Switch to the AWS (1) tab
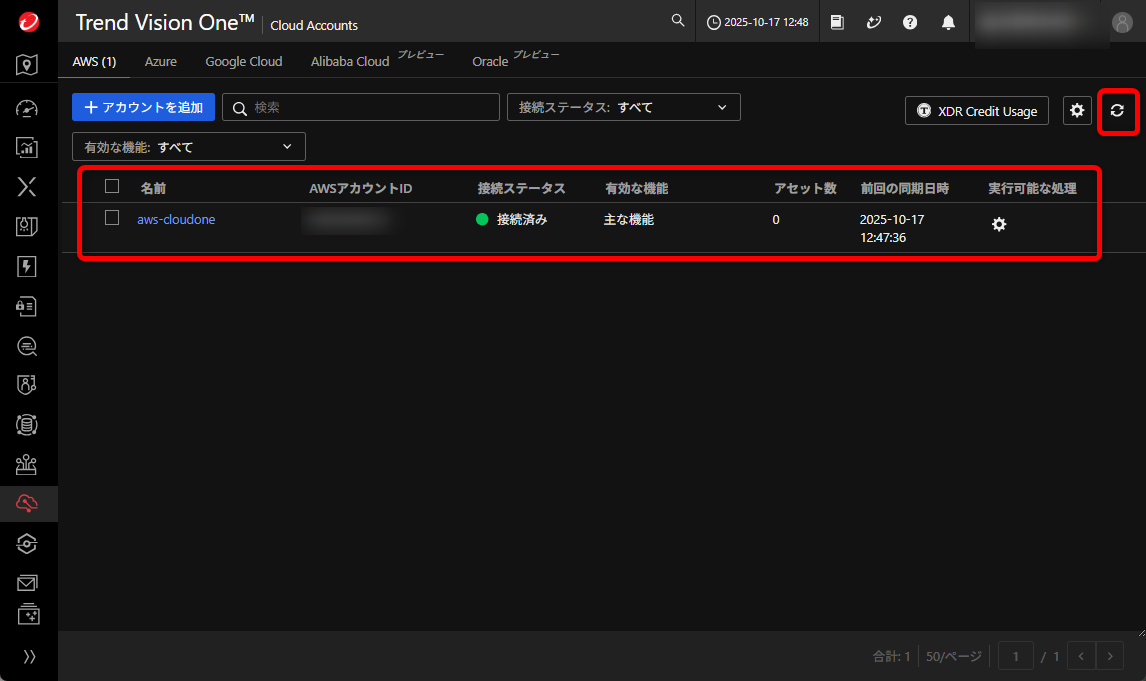This screenshot has height=681, width=1146. click(x=94, y=61)
